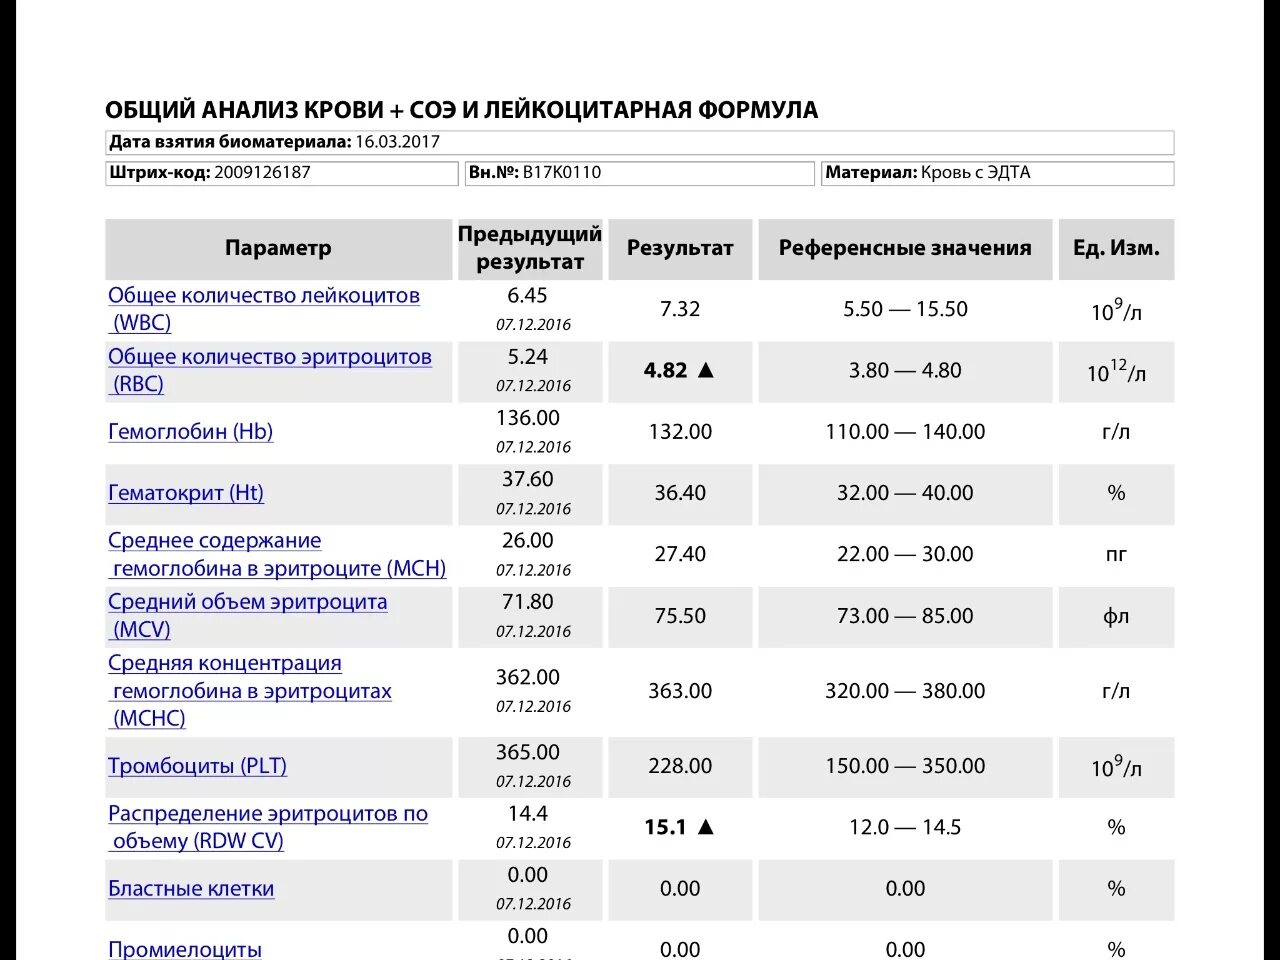Click WBC reference range 5.50 — 15.50

coord(905,309)
